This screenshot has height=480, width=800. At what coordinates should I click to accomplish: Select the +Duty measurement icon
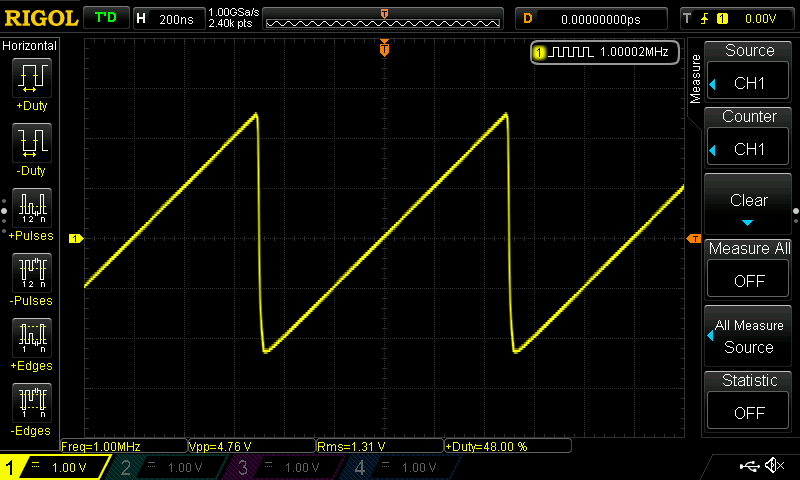pyautogui.click(x=31, y=80)
